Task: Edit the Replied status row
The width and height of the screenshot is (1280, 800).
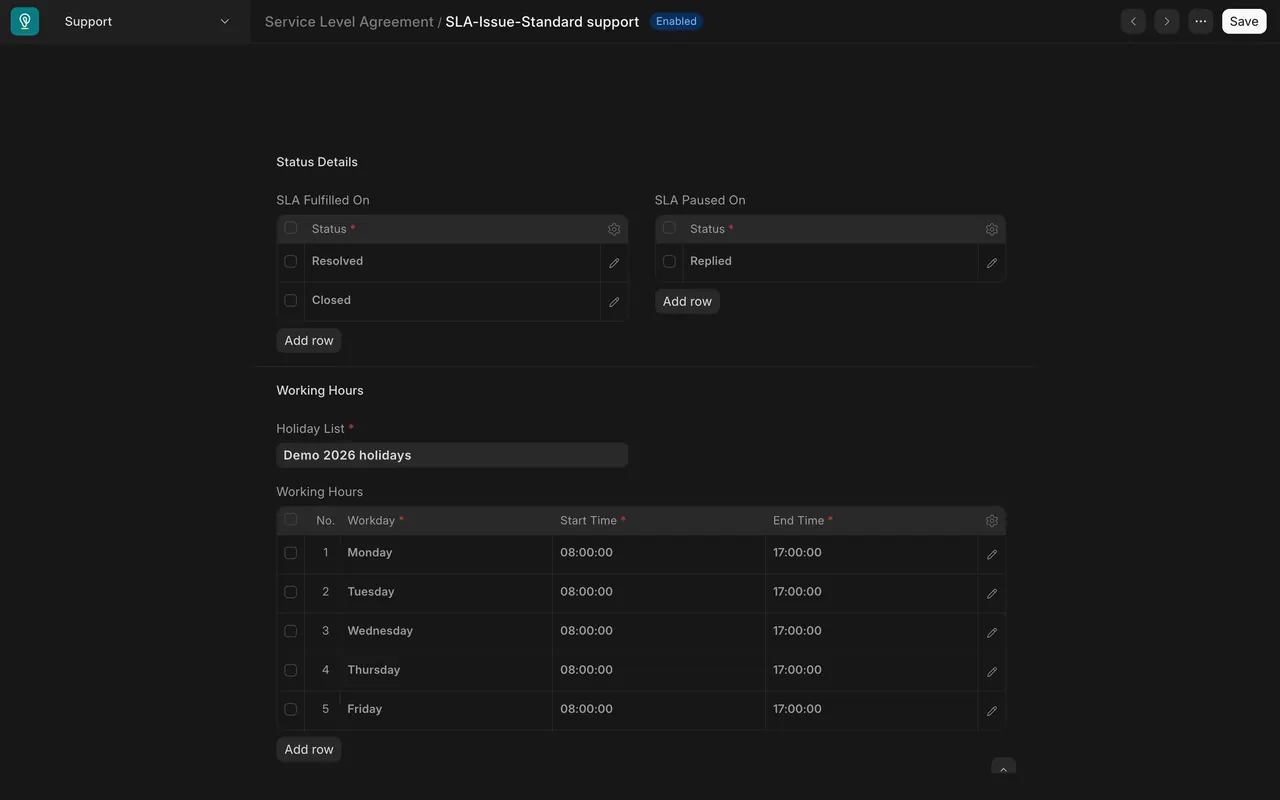Action: click(x=992, y=263)
